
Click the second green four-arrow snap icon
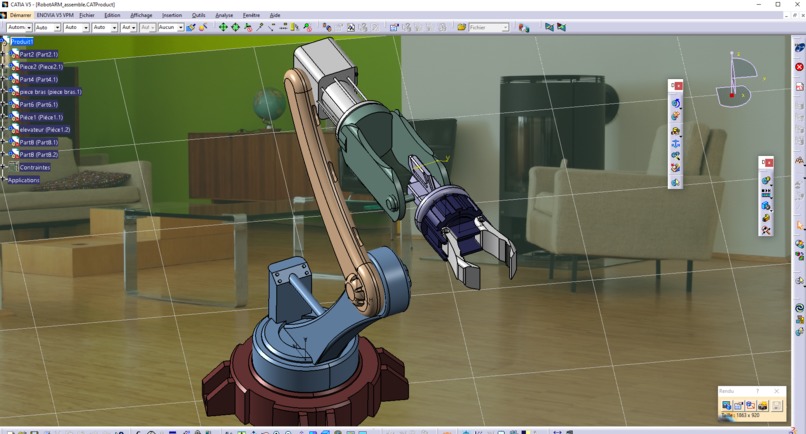pyautogui.click(x=235, y=27)
